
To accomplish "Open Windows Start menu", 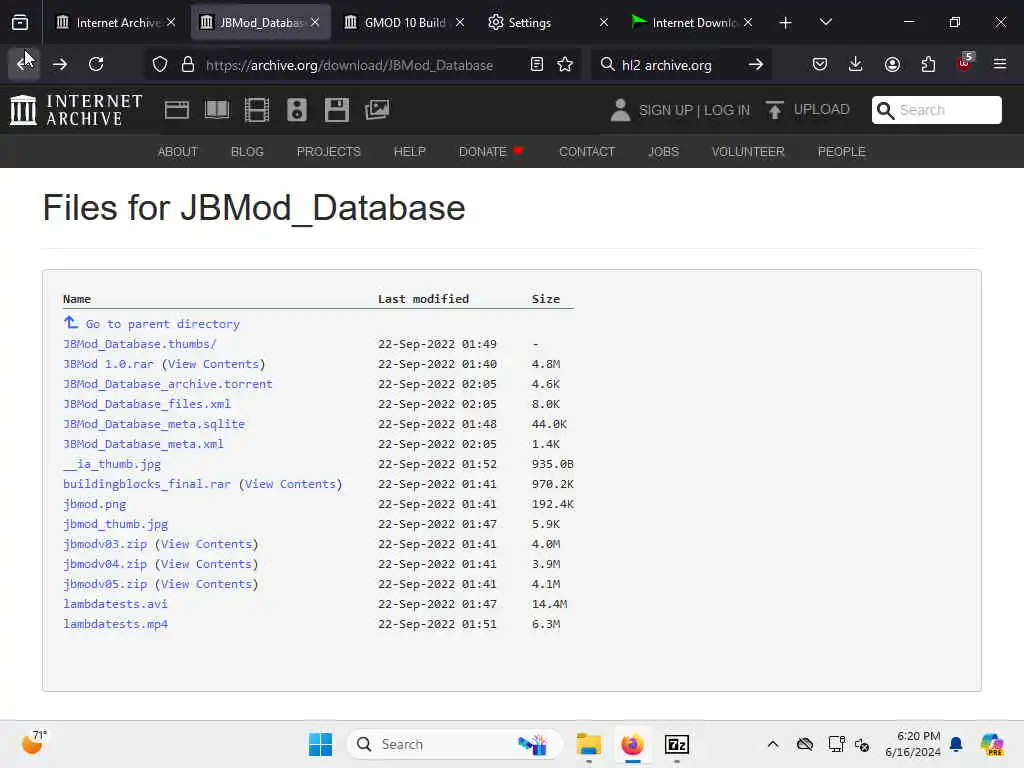I will [320, 744].
